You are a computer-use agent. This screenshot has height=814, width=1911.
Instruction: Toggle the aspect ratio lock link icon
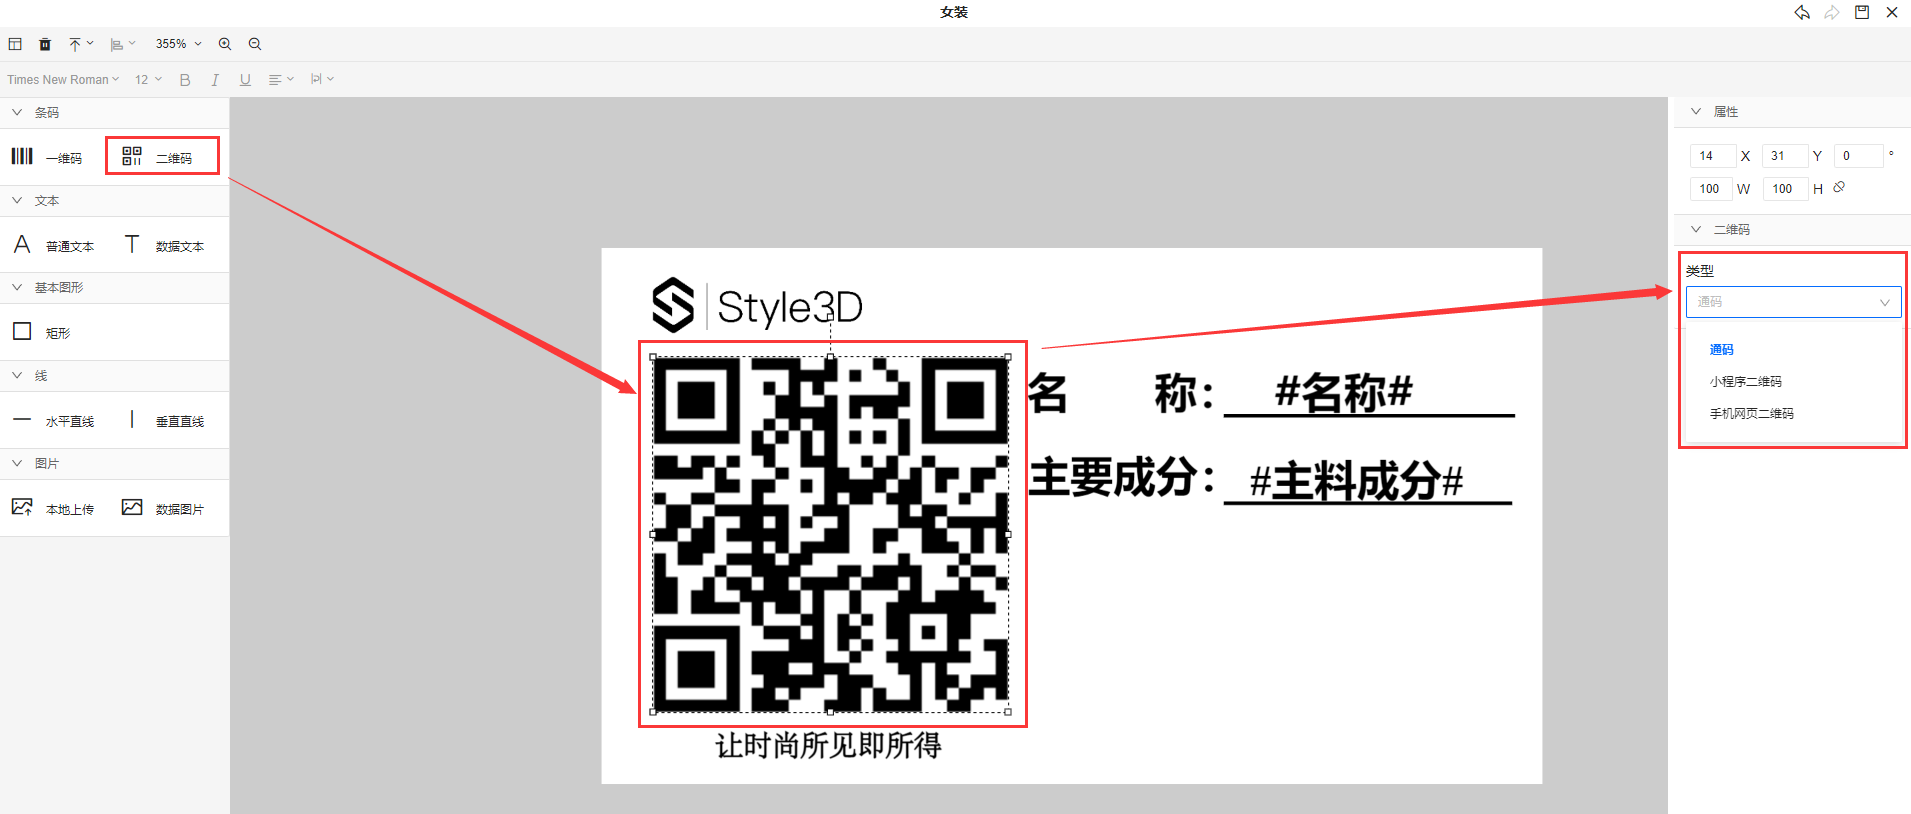[x=1839, y=187]
